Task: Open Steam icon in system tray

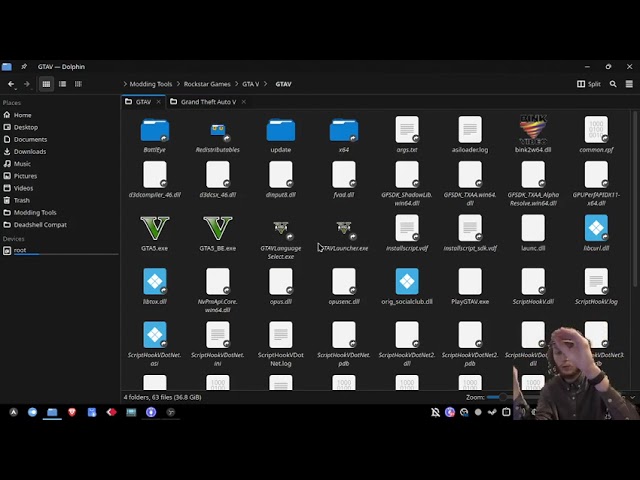Action: (492, 412)
